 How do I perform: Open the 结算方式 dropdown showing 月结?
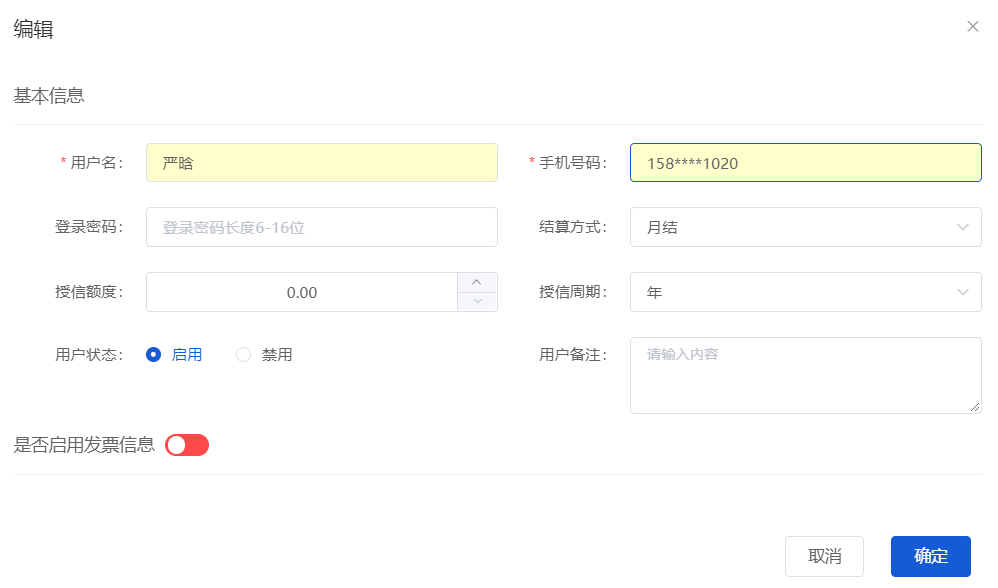(x=805, y=227)
